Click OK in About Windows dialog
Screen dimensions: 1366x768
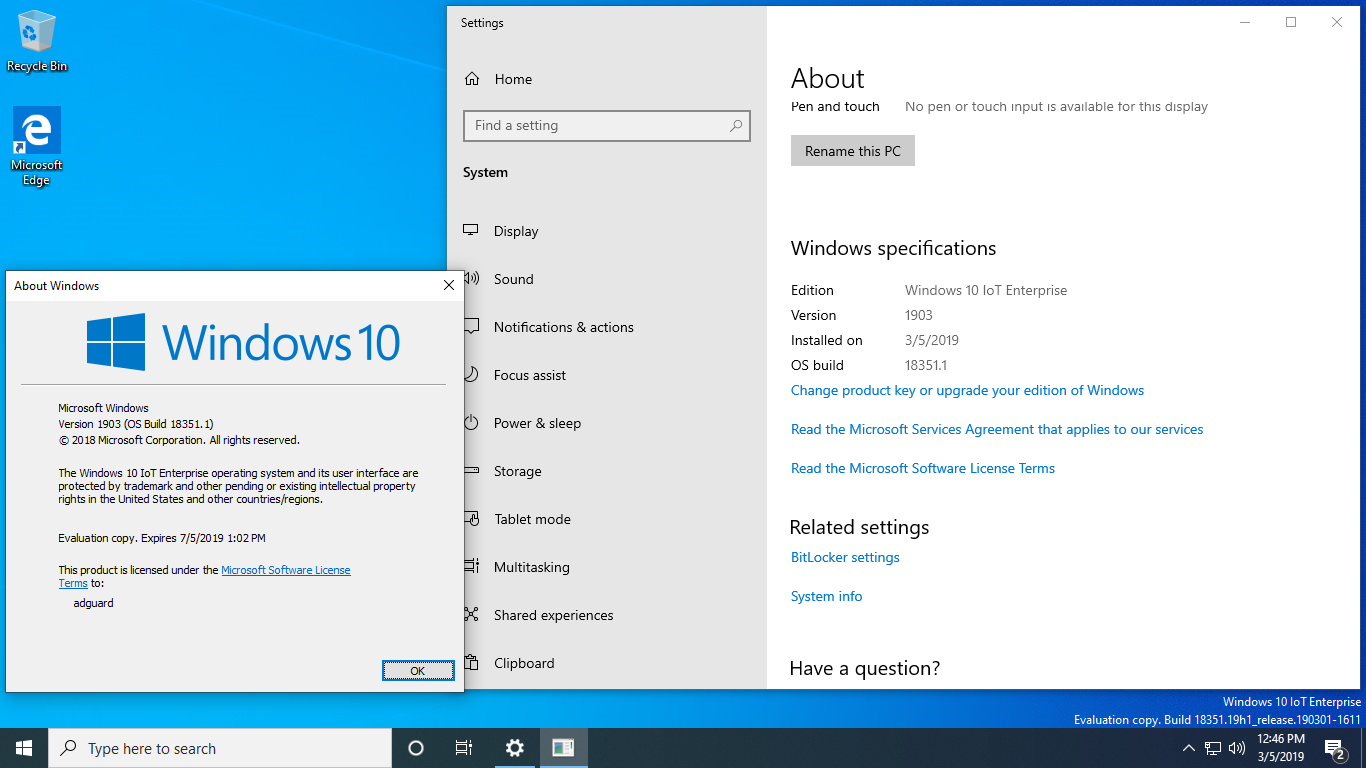(x=418, y=671)
